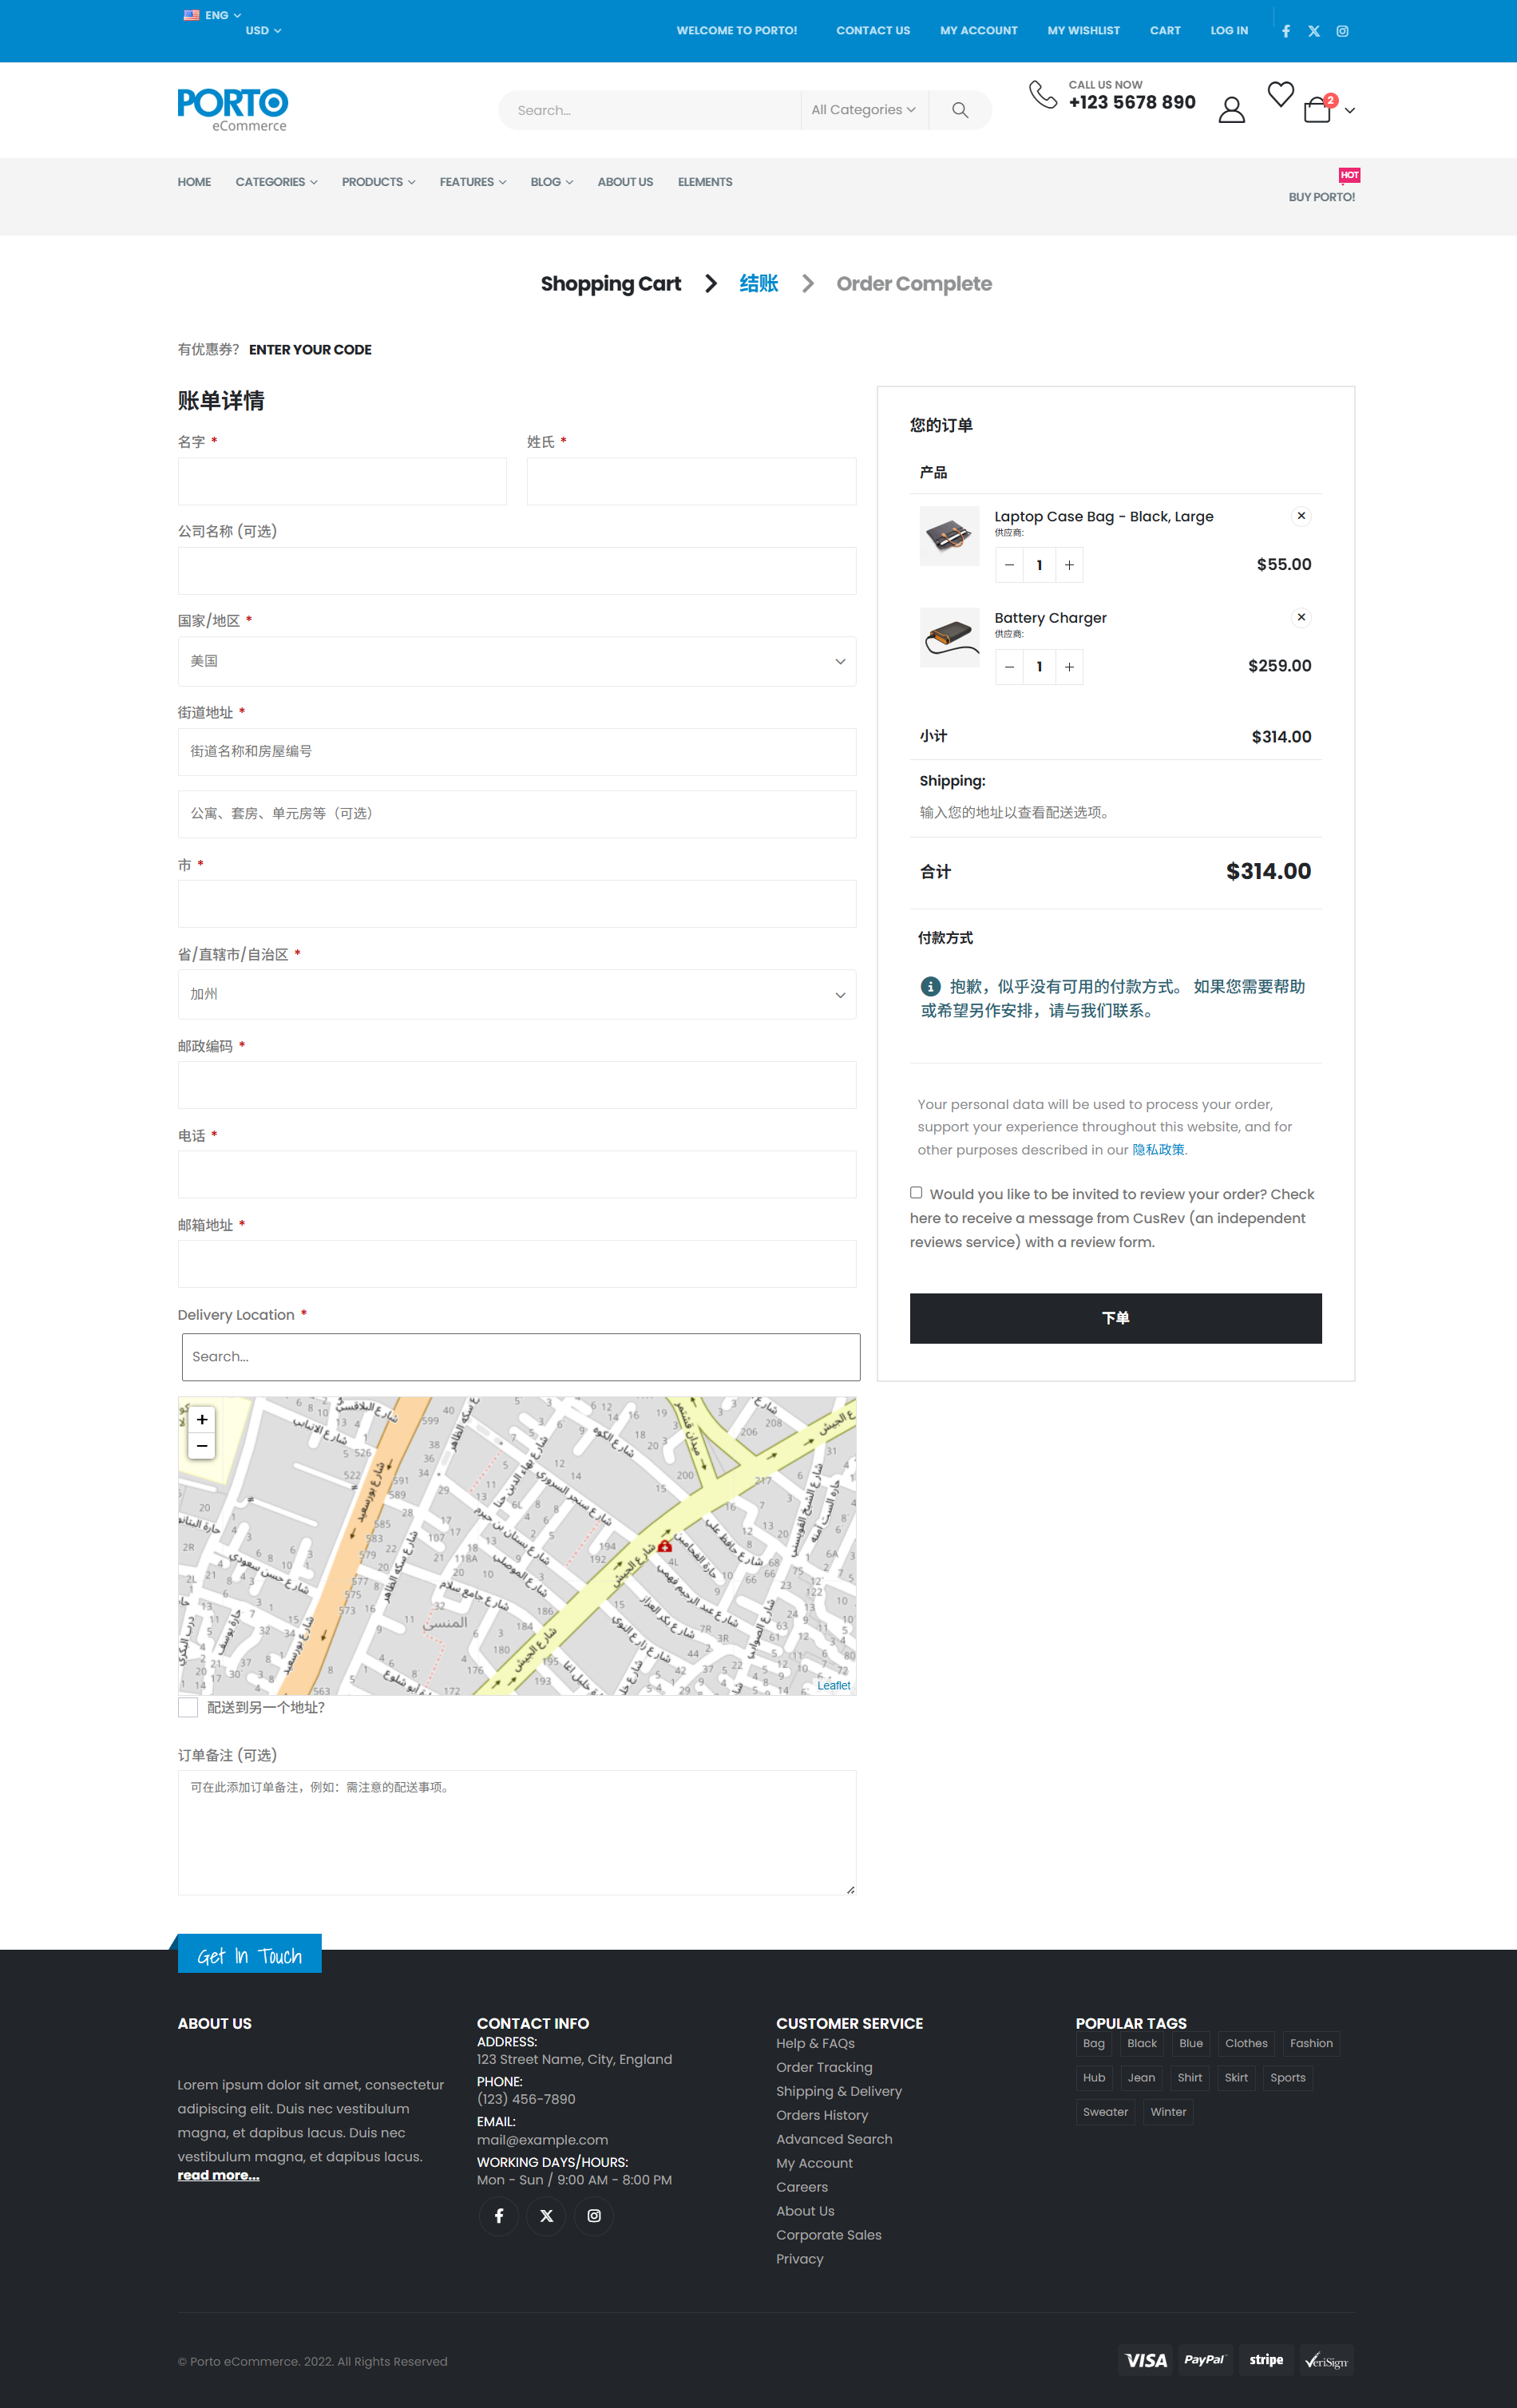Tick the ship to different address checkbox

pos(188,1707)
